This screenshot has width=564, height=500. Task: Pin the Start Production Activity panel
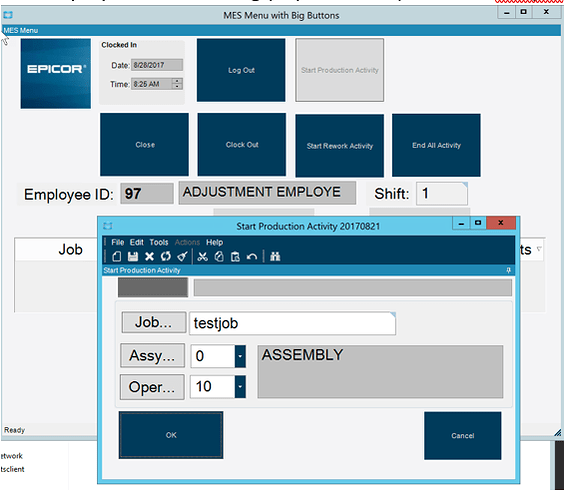click(508, 270)
